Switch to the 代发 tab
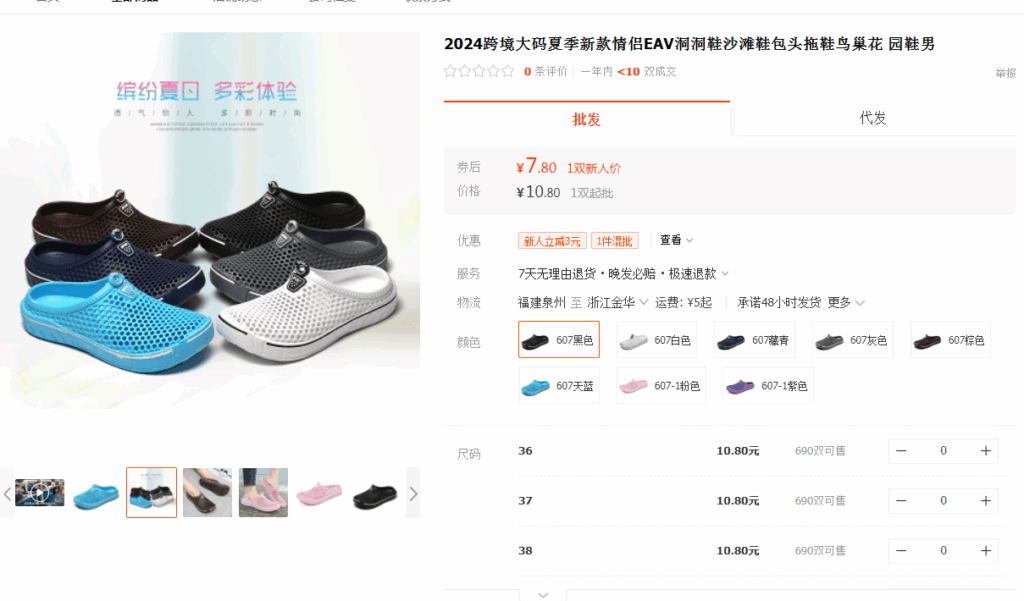The height and width of the screenshot is (601, 1024). (x=872, y=118)
